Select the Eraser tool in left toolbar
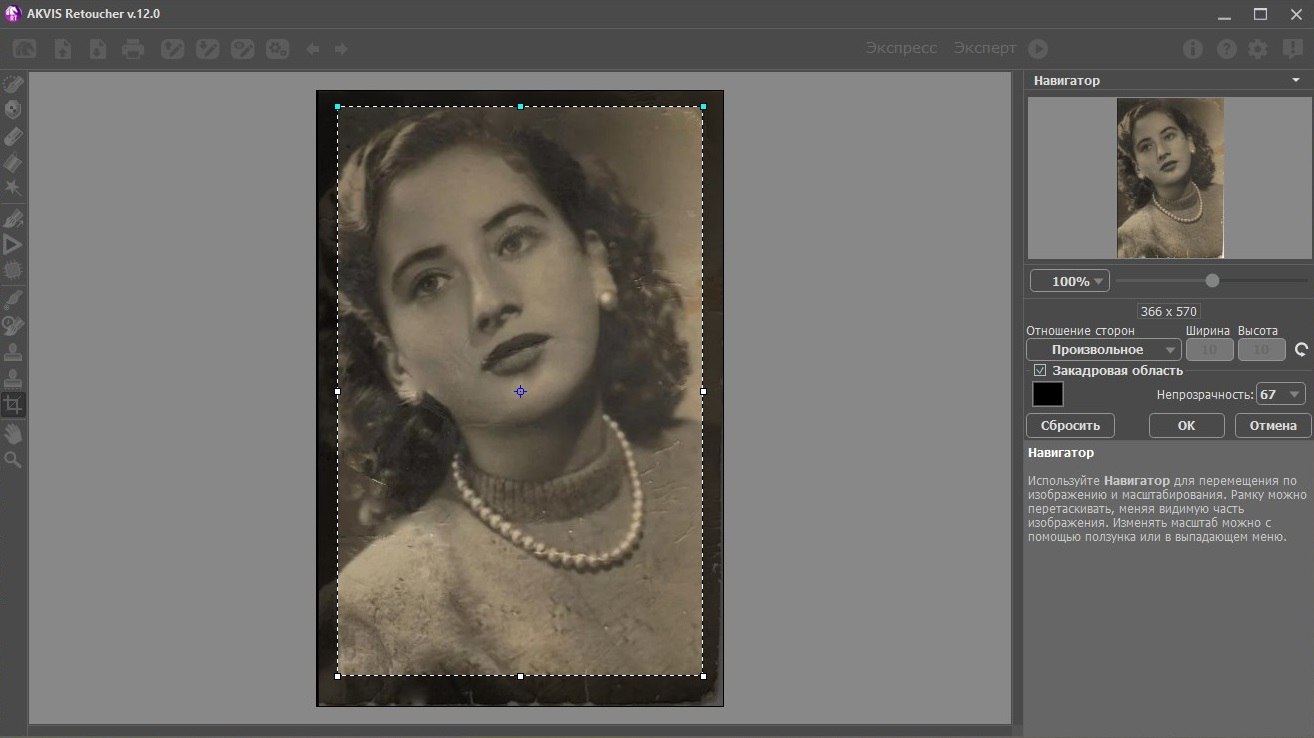The image size is (1314, 738). [x=13, y=136]
